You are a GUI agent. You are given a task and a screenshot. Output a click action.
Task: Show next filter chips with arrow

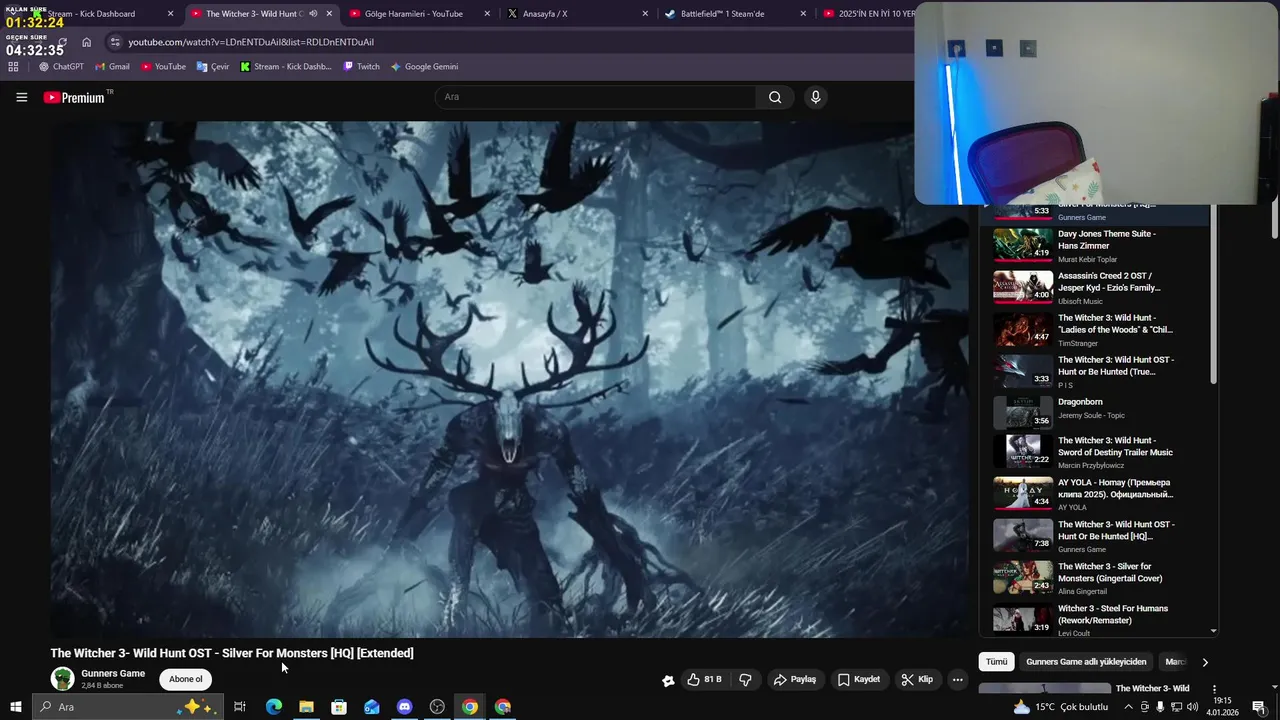tap(1204, 662)
